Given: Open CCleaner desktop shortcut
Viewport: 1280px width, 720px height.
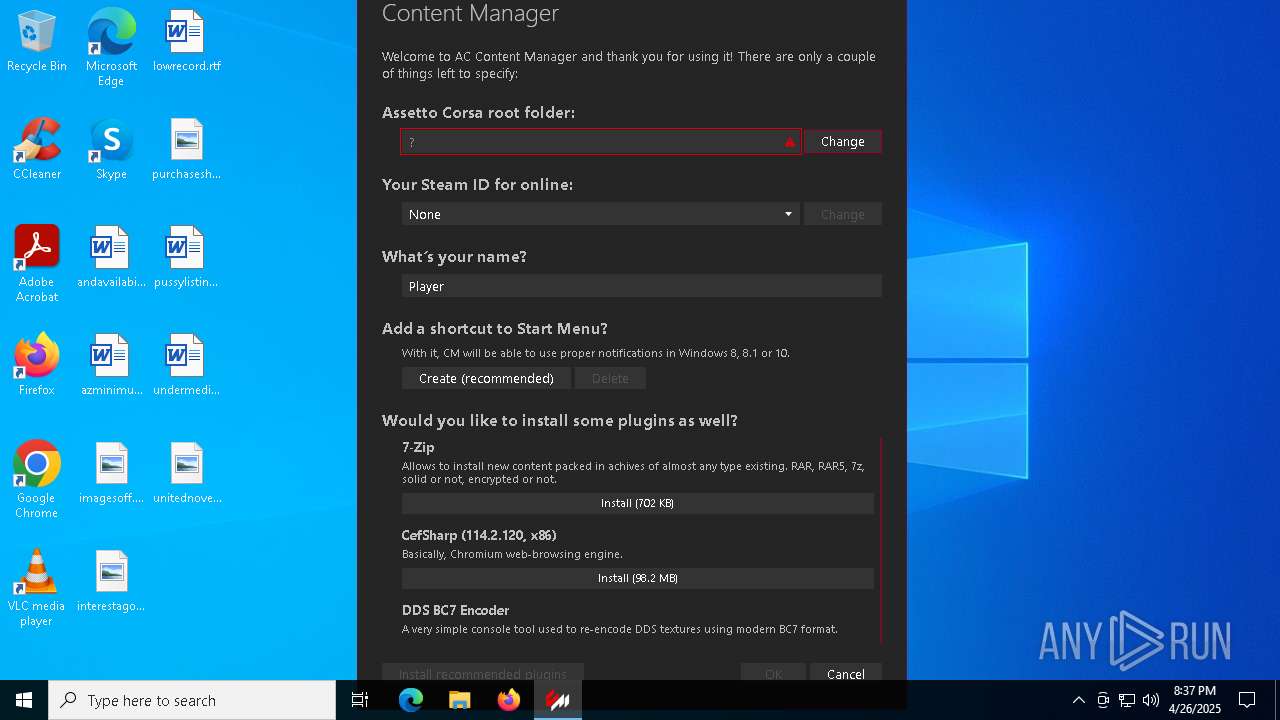Looking at the screenshot, I should tap(37, 149).
